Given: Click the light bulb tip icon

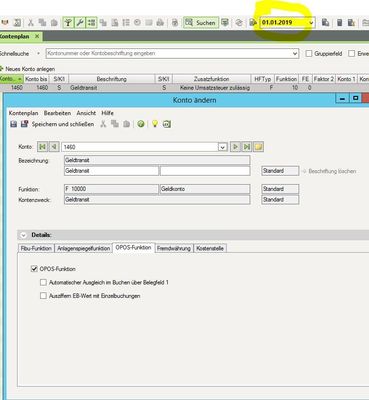Looking at the screenshot, I should pos(155,124).
